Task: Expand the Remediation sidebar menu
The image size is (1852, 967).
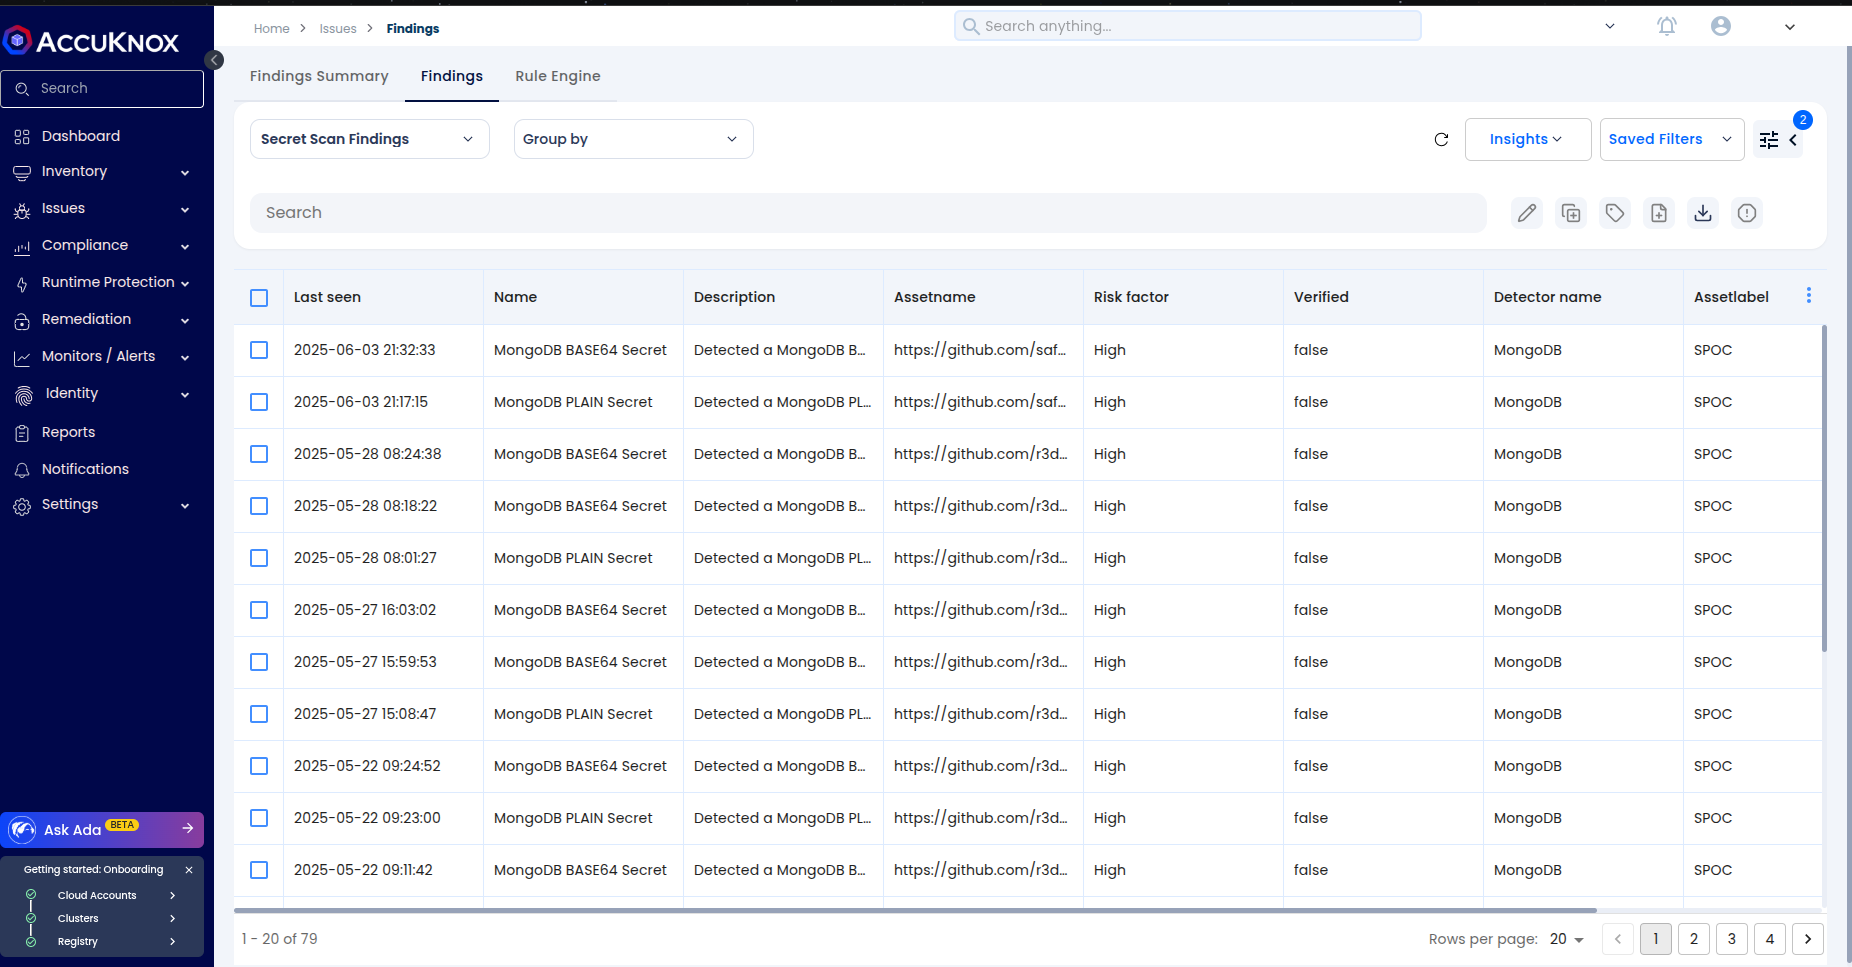Action: point(102,320)
